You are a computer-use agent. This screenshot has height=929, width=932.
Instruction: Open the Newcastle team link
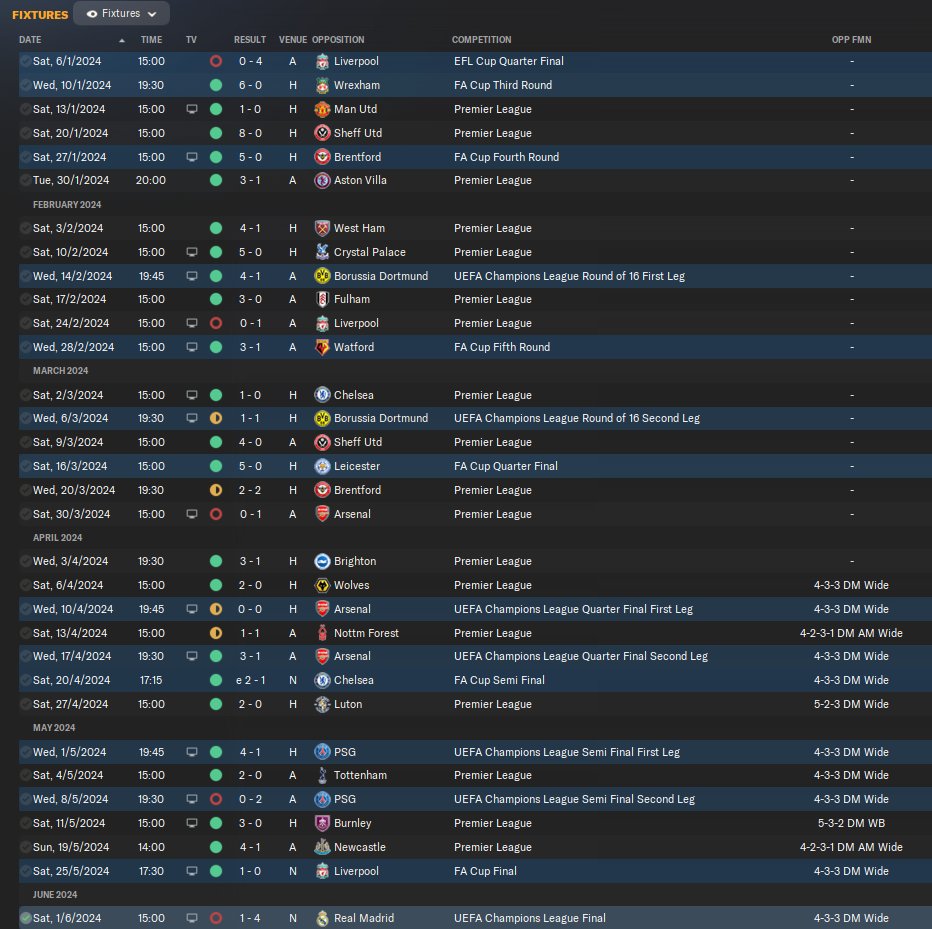(360, 847)
